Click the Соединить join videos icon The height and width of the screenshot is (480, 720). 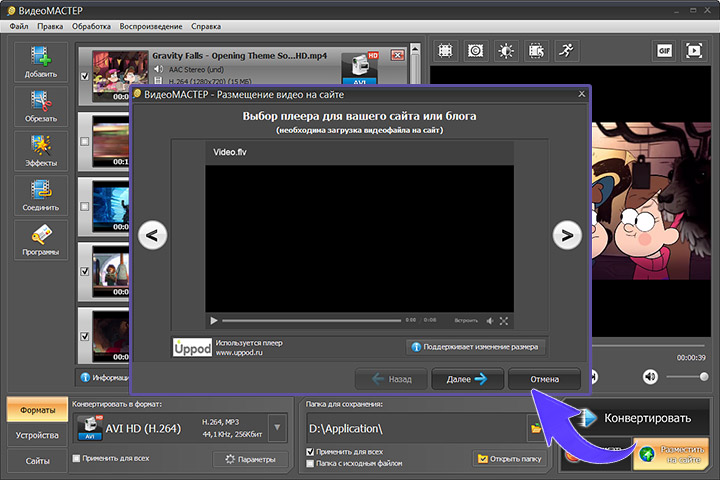[x=41, y=195]
